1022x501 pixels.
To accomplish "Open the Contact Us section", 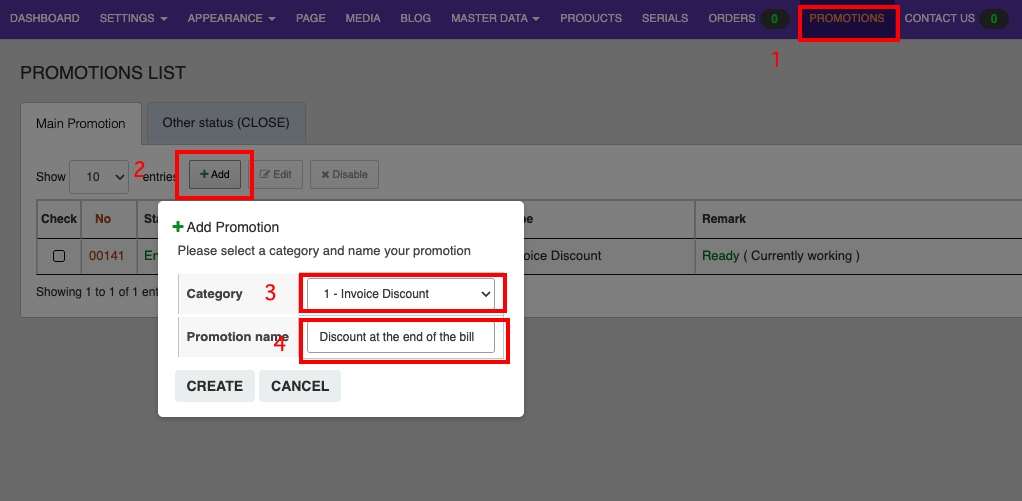I will [939, 19].
